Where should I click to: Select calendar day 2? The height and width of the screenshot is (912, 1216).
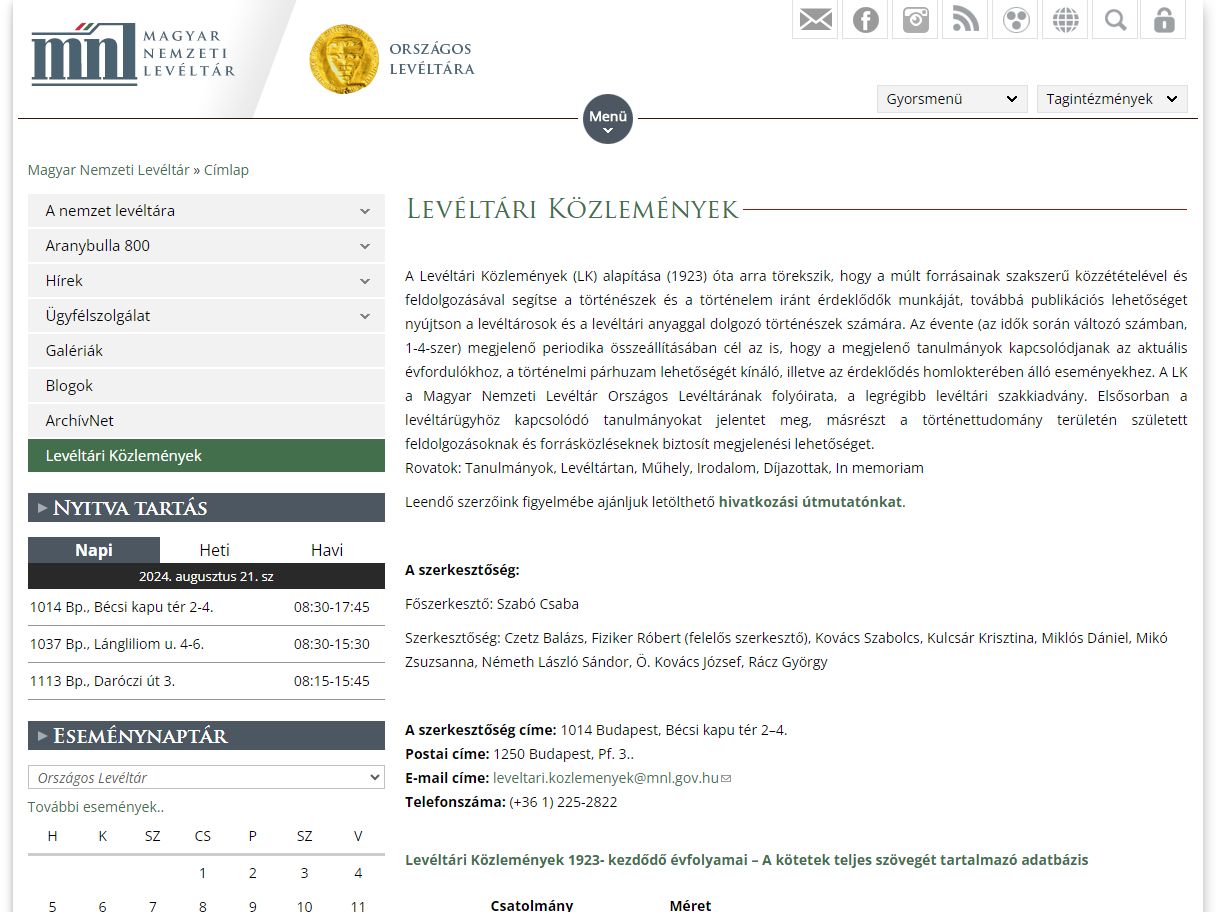click(x=253, y=873)
